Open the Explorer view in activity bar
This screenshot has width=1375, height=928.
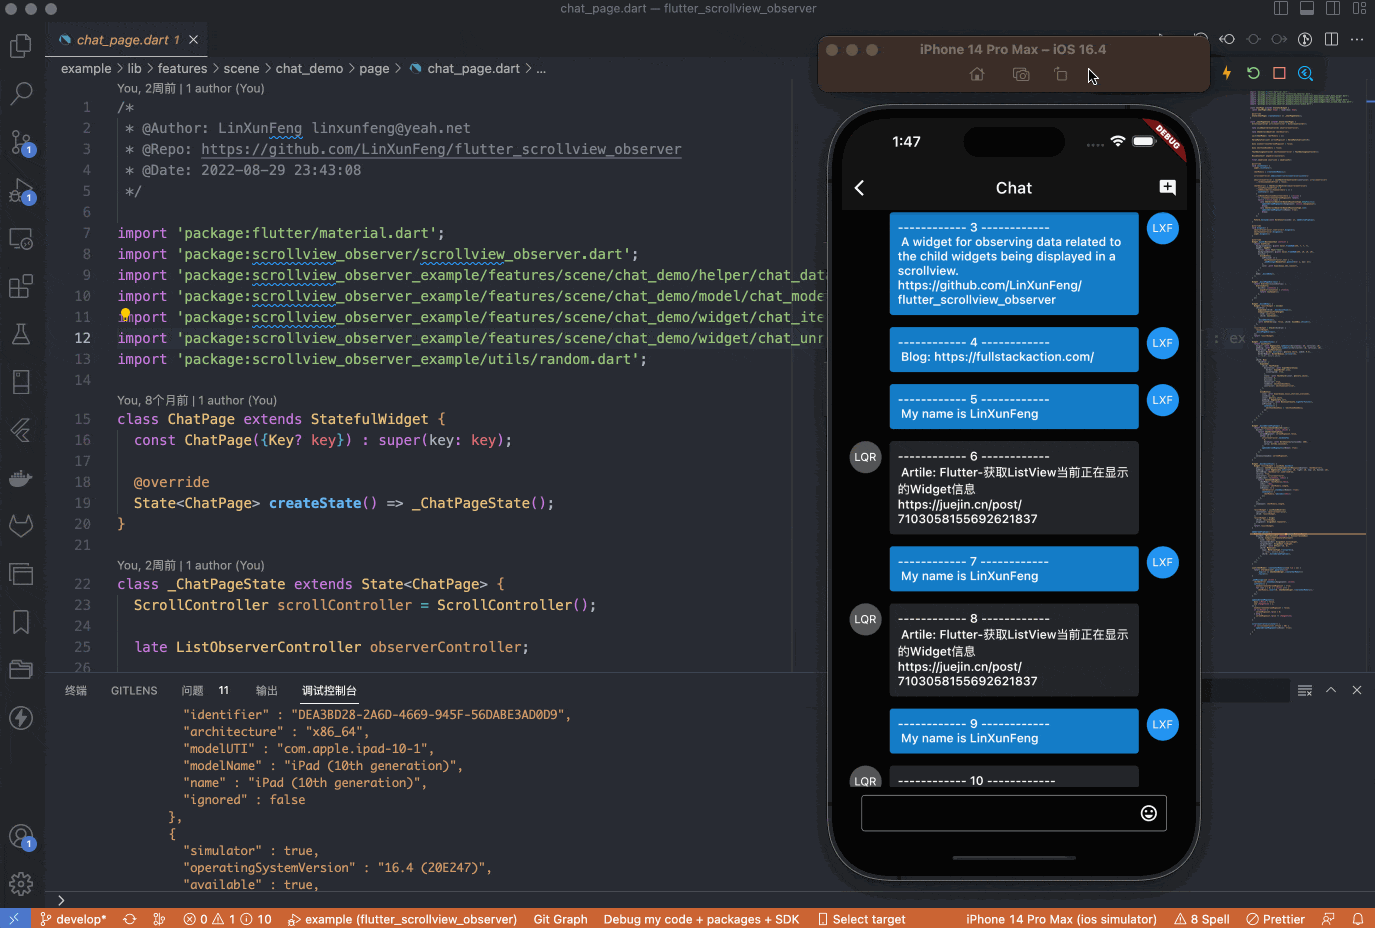click(x=21, y=46)
